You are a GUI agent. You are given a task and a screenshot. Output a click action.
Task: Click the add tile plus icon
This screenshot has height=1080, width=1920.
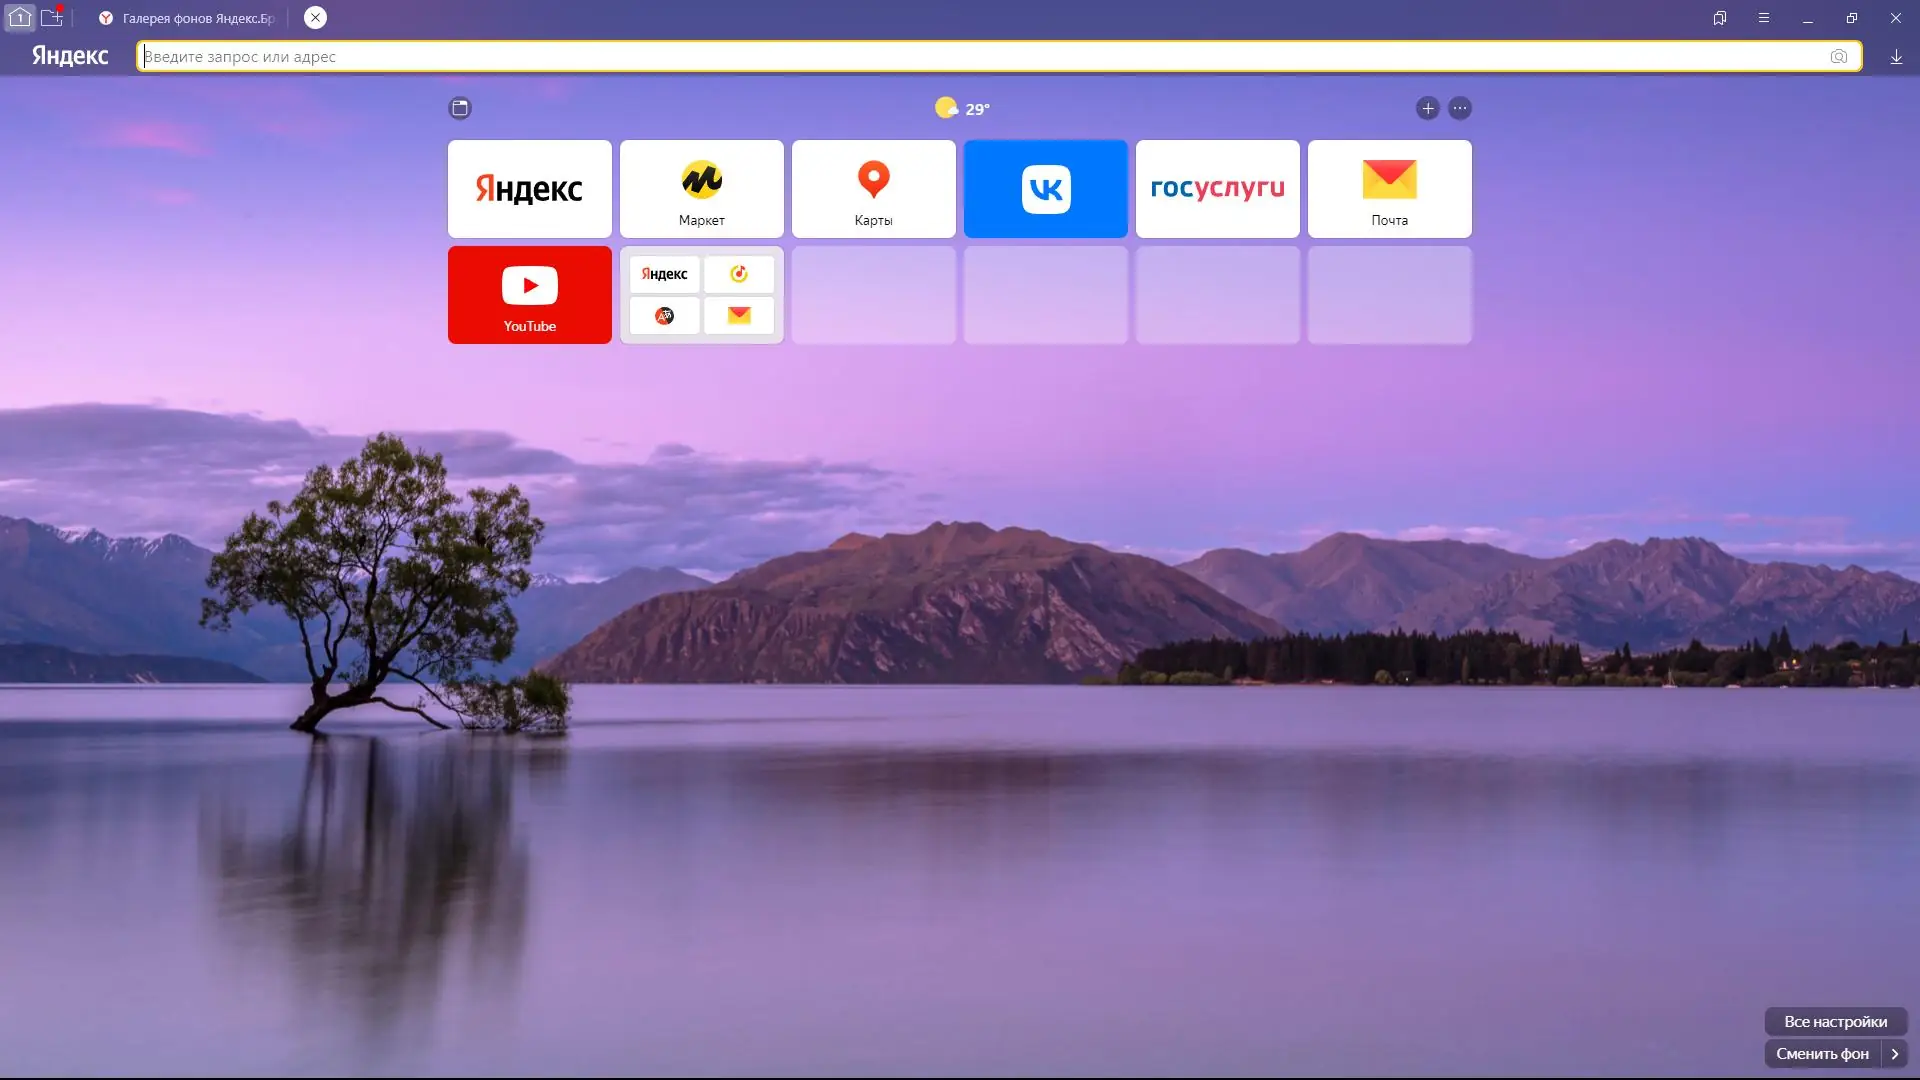(1427, 108)
